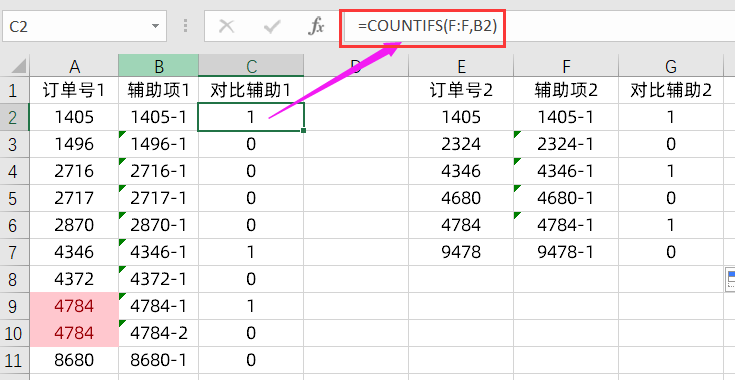Click cell E3 with value 2324
This screenshot has height=380, width=735.
click(x=461, y=144)
